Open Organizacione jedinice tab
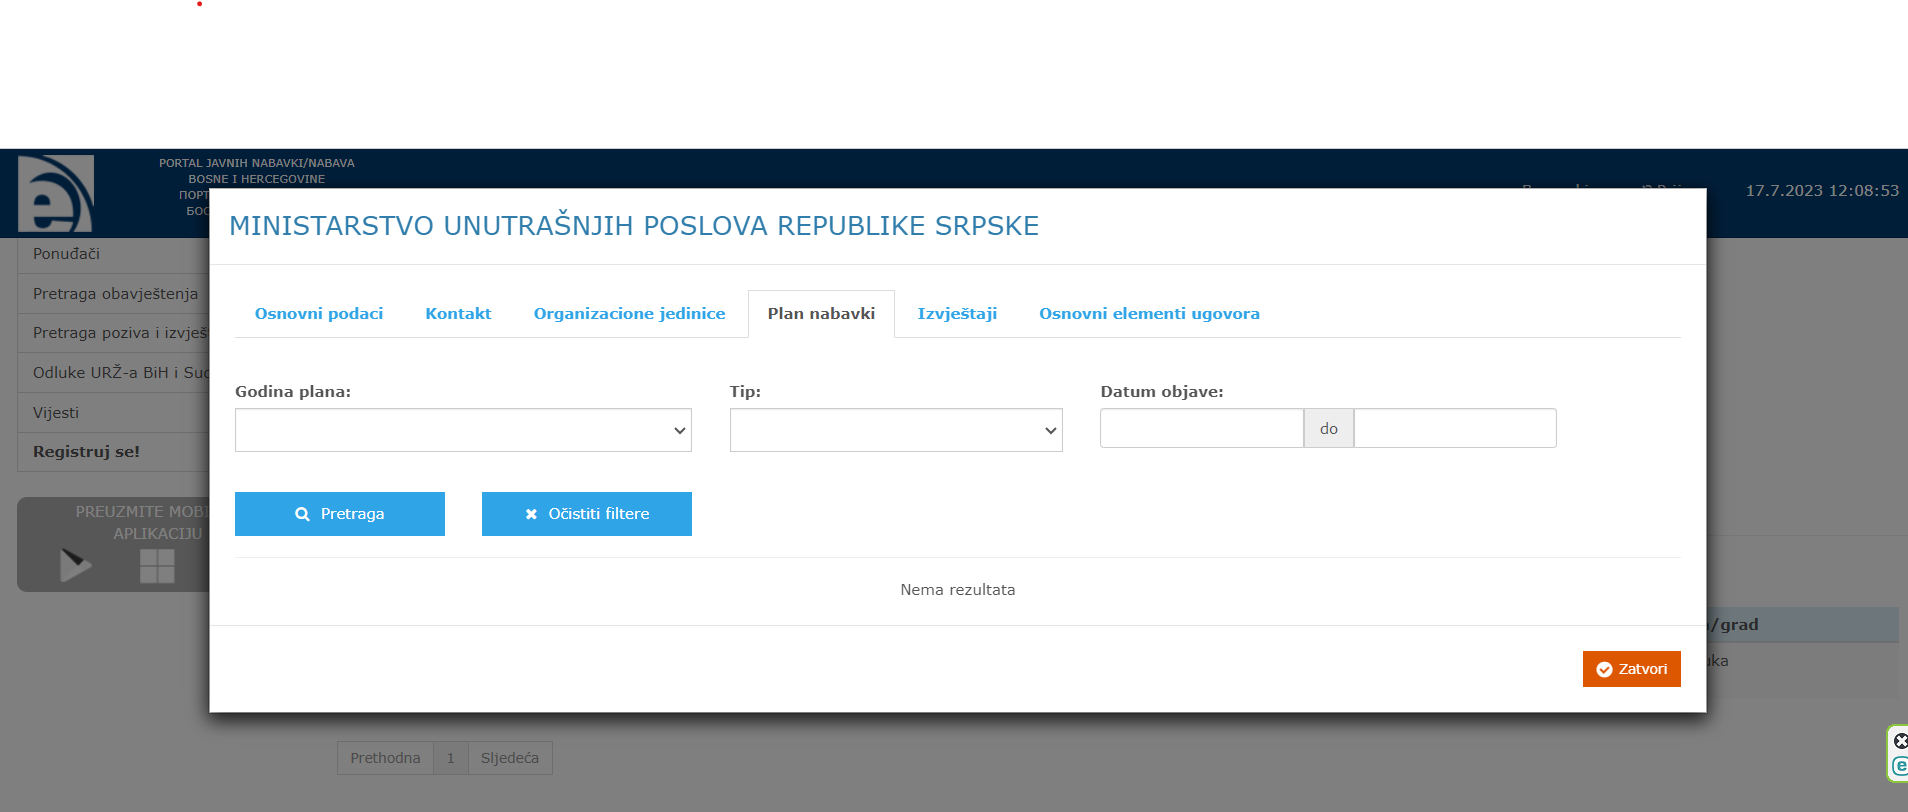 [629, 314]
